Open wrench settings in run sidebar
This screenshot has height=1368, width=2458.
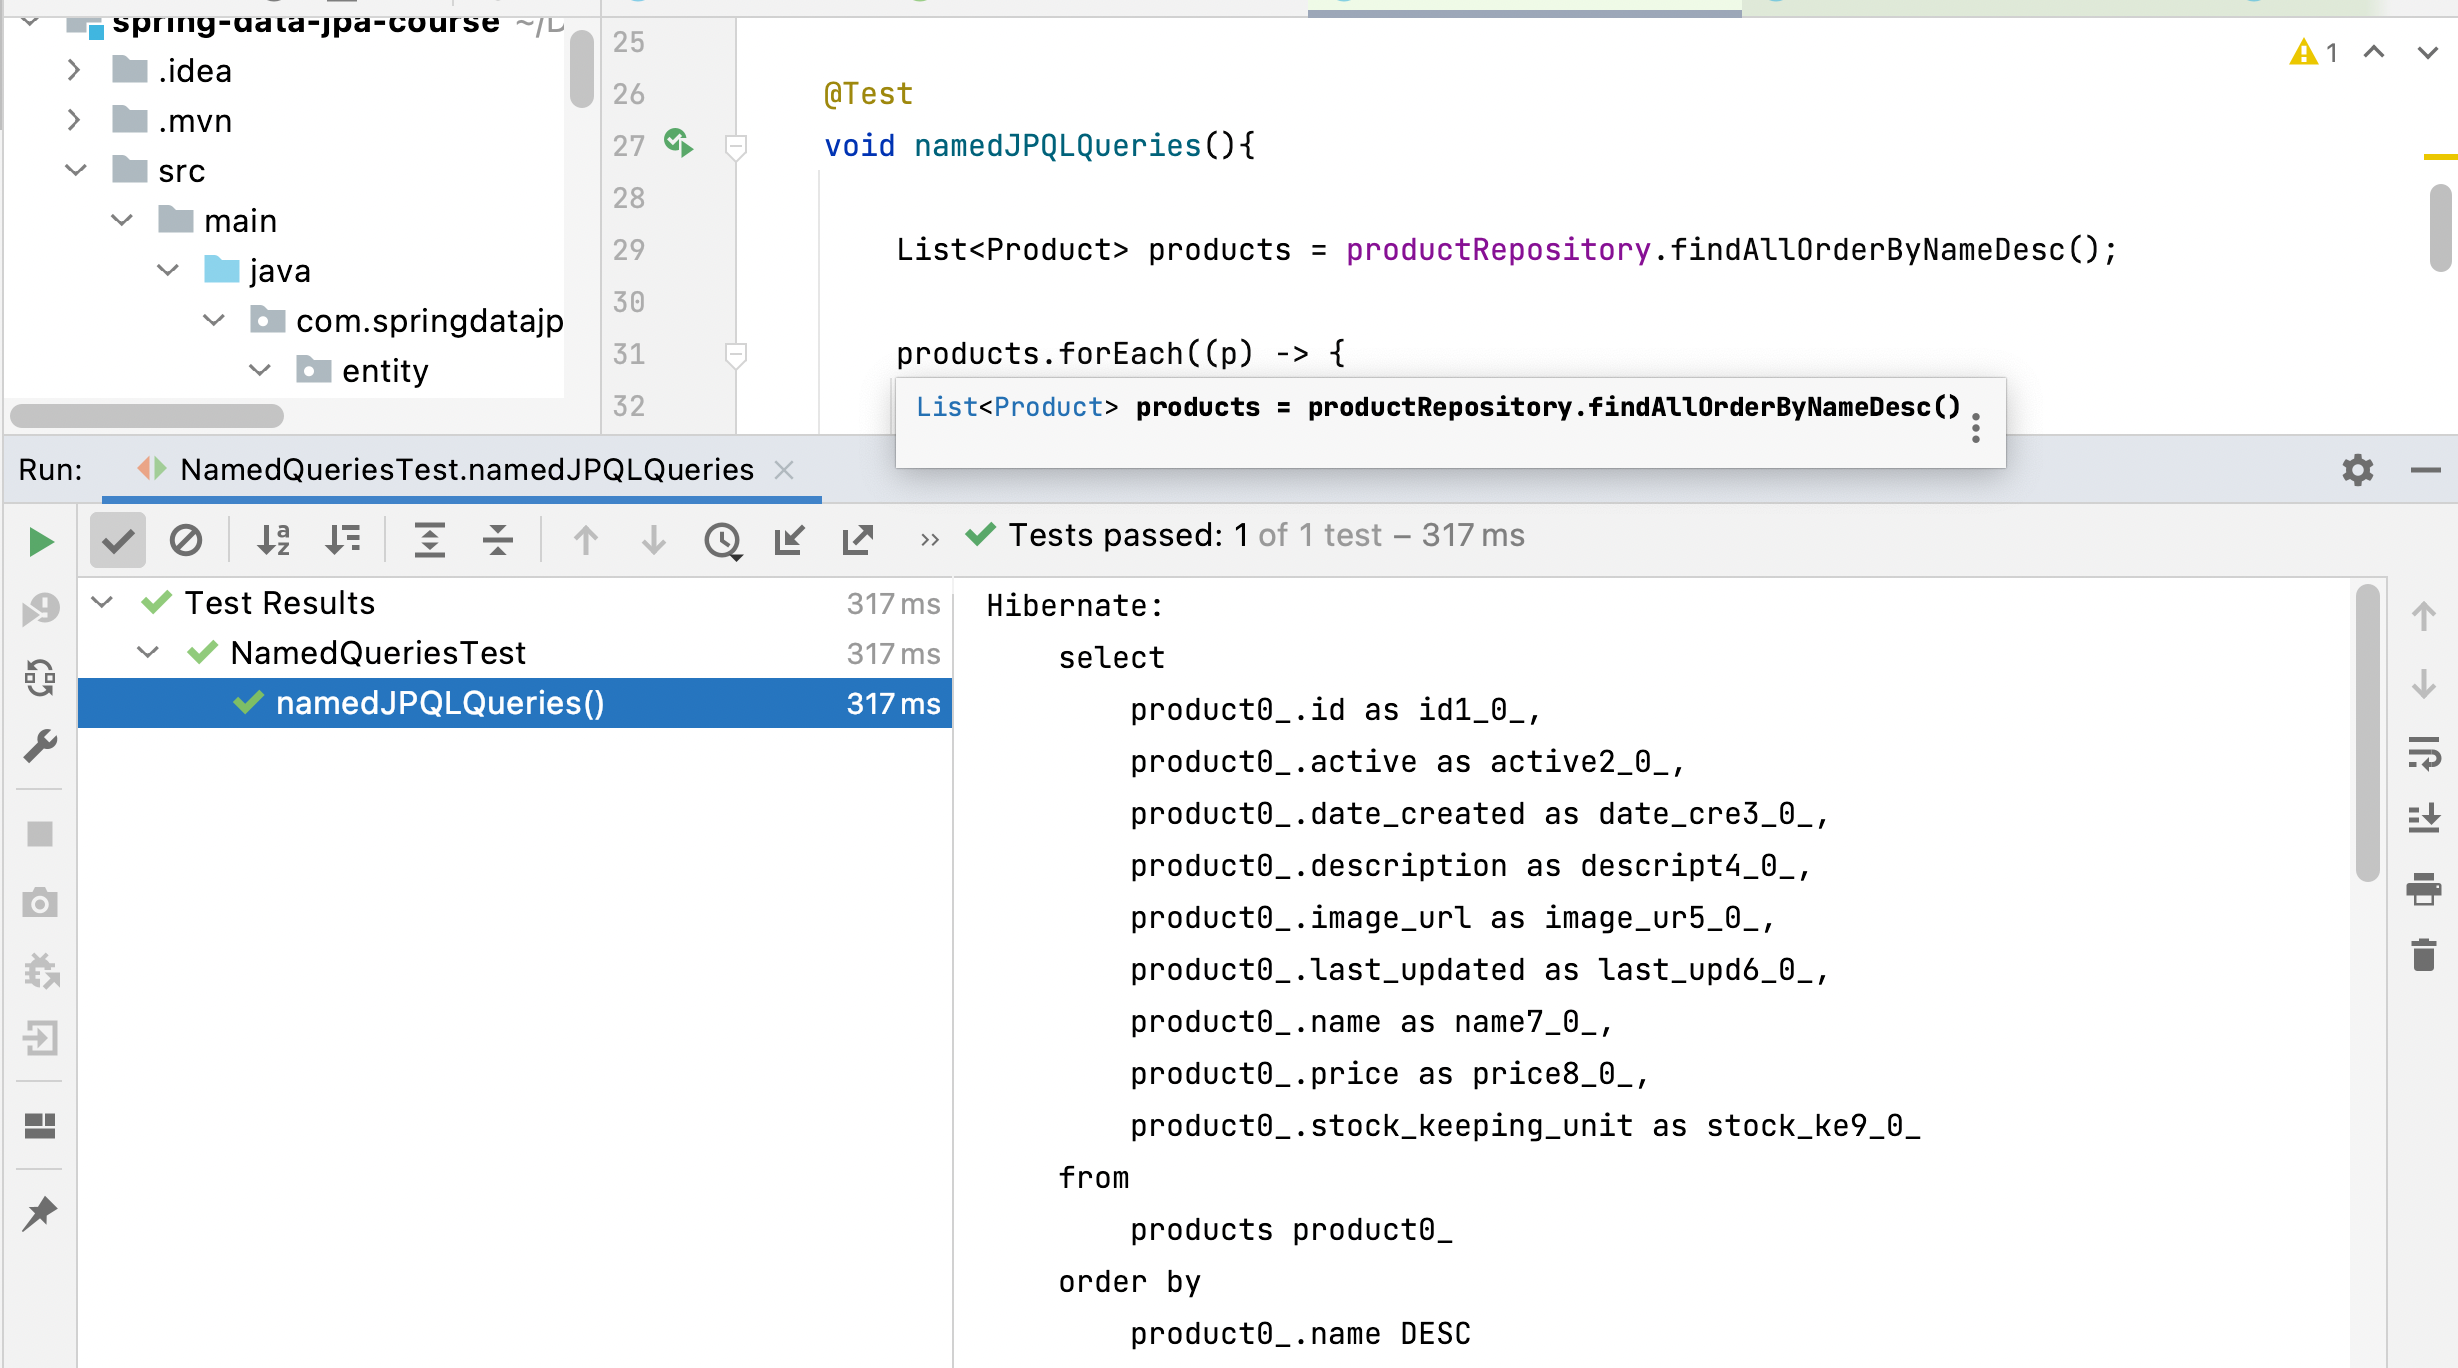tap(41, 747)
